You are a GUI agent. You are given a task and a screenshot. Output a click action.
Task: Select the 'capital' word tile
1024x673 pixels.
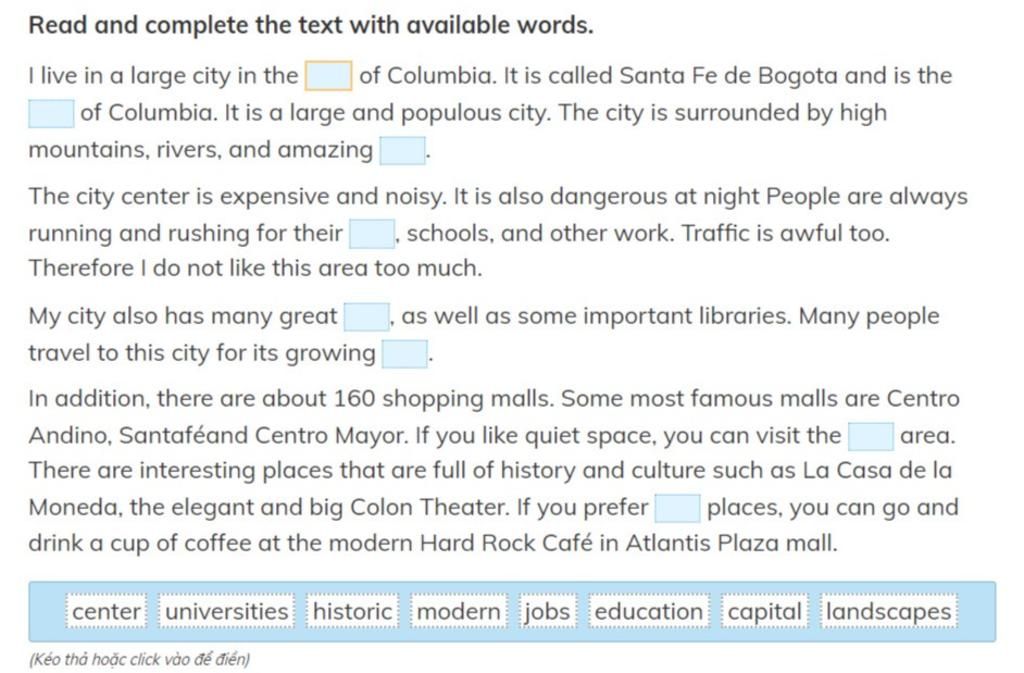pos(764,611)
